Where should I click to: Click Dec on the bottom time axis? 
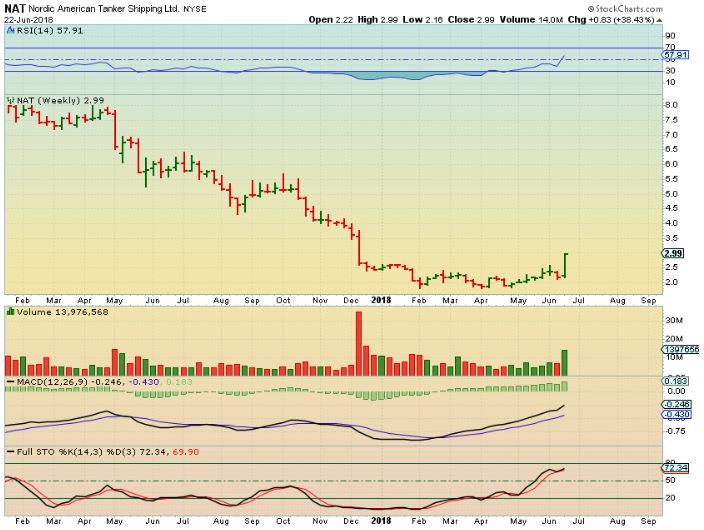click(x=351, y=521)
